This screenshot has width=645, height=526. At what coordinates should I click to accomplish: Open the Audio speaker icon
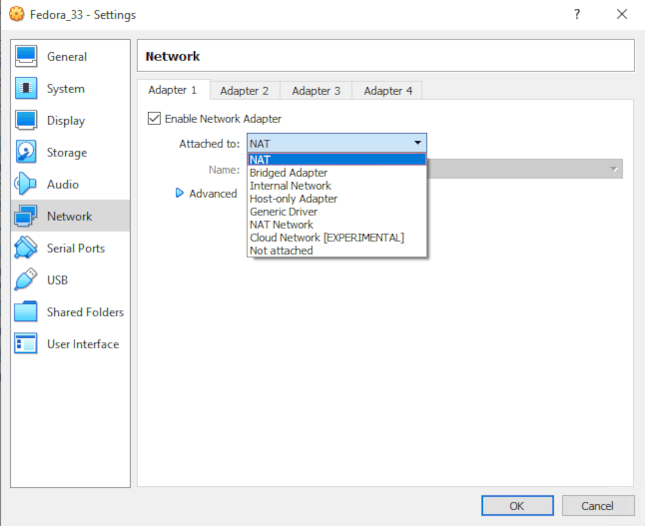click(27, 185)
